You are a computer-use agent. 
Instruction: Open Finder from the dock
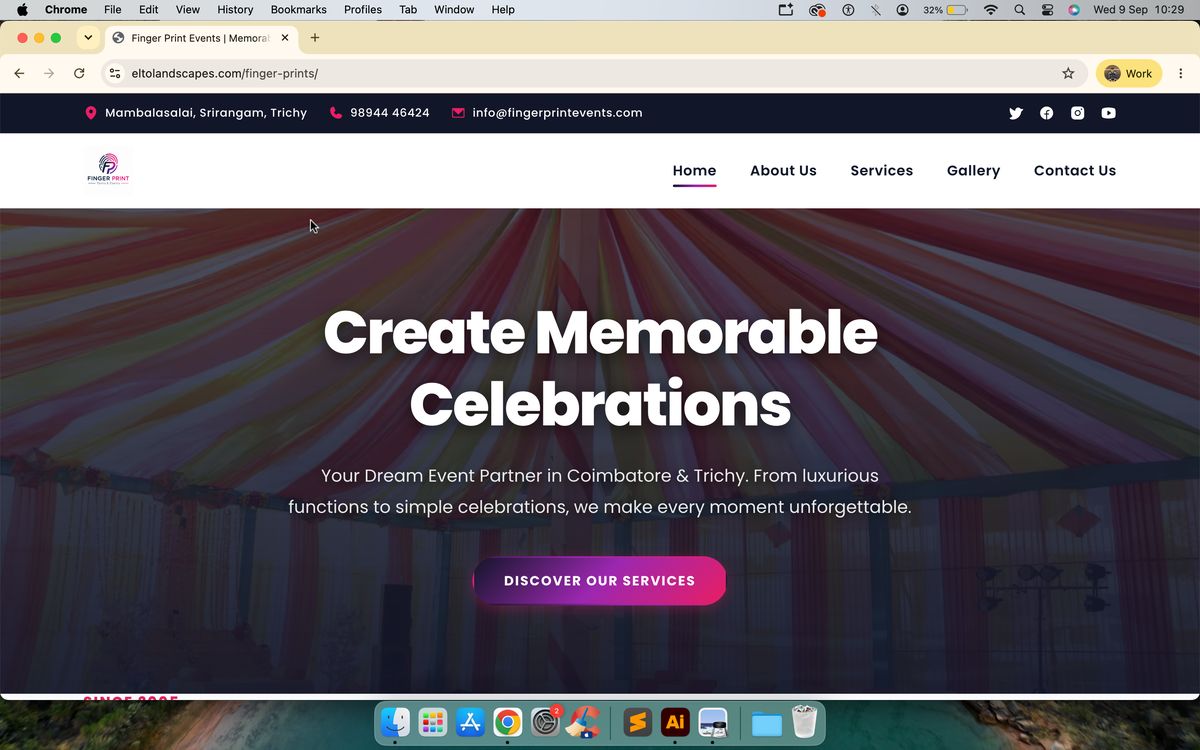tap(396, 722)
